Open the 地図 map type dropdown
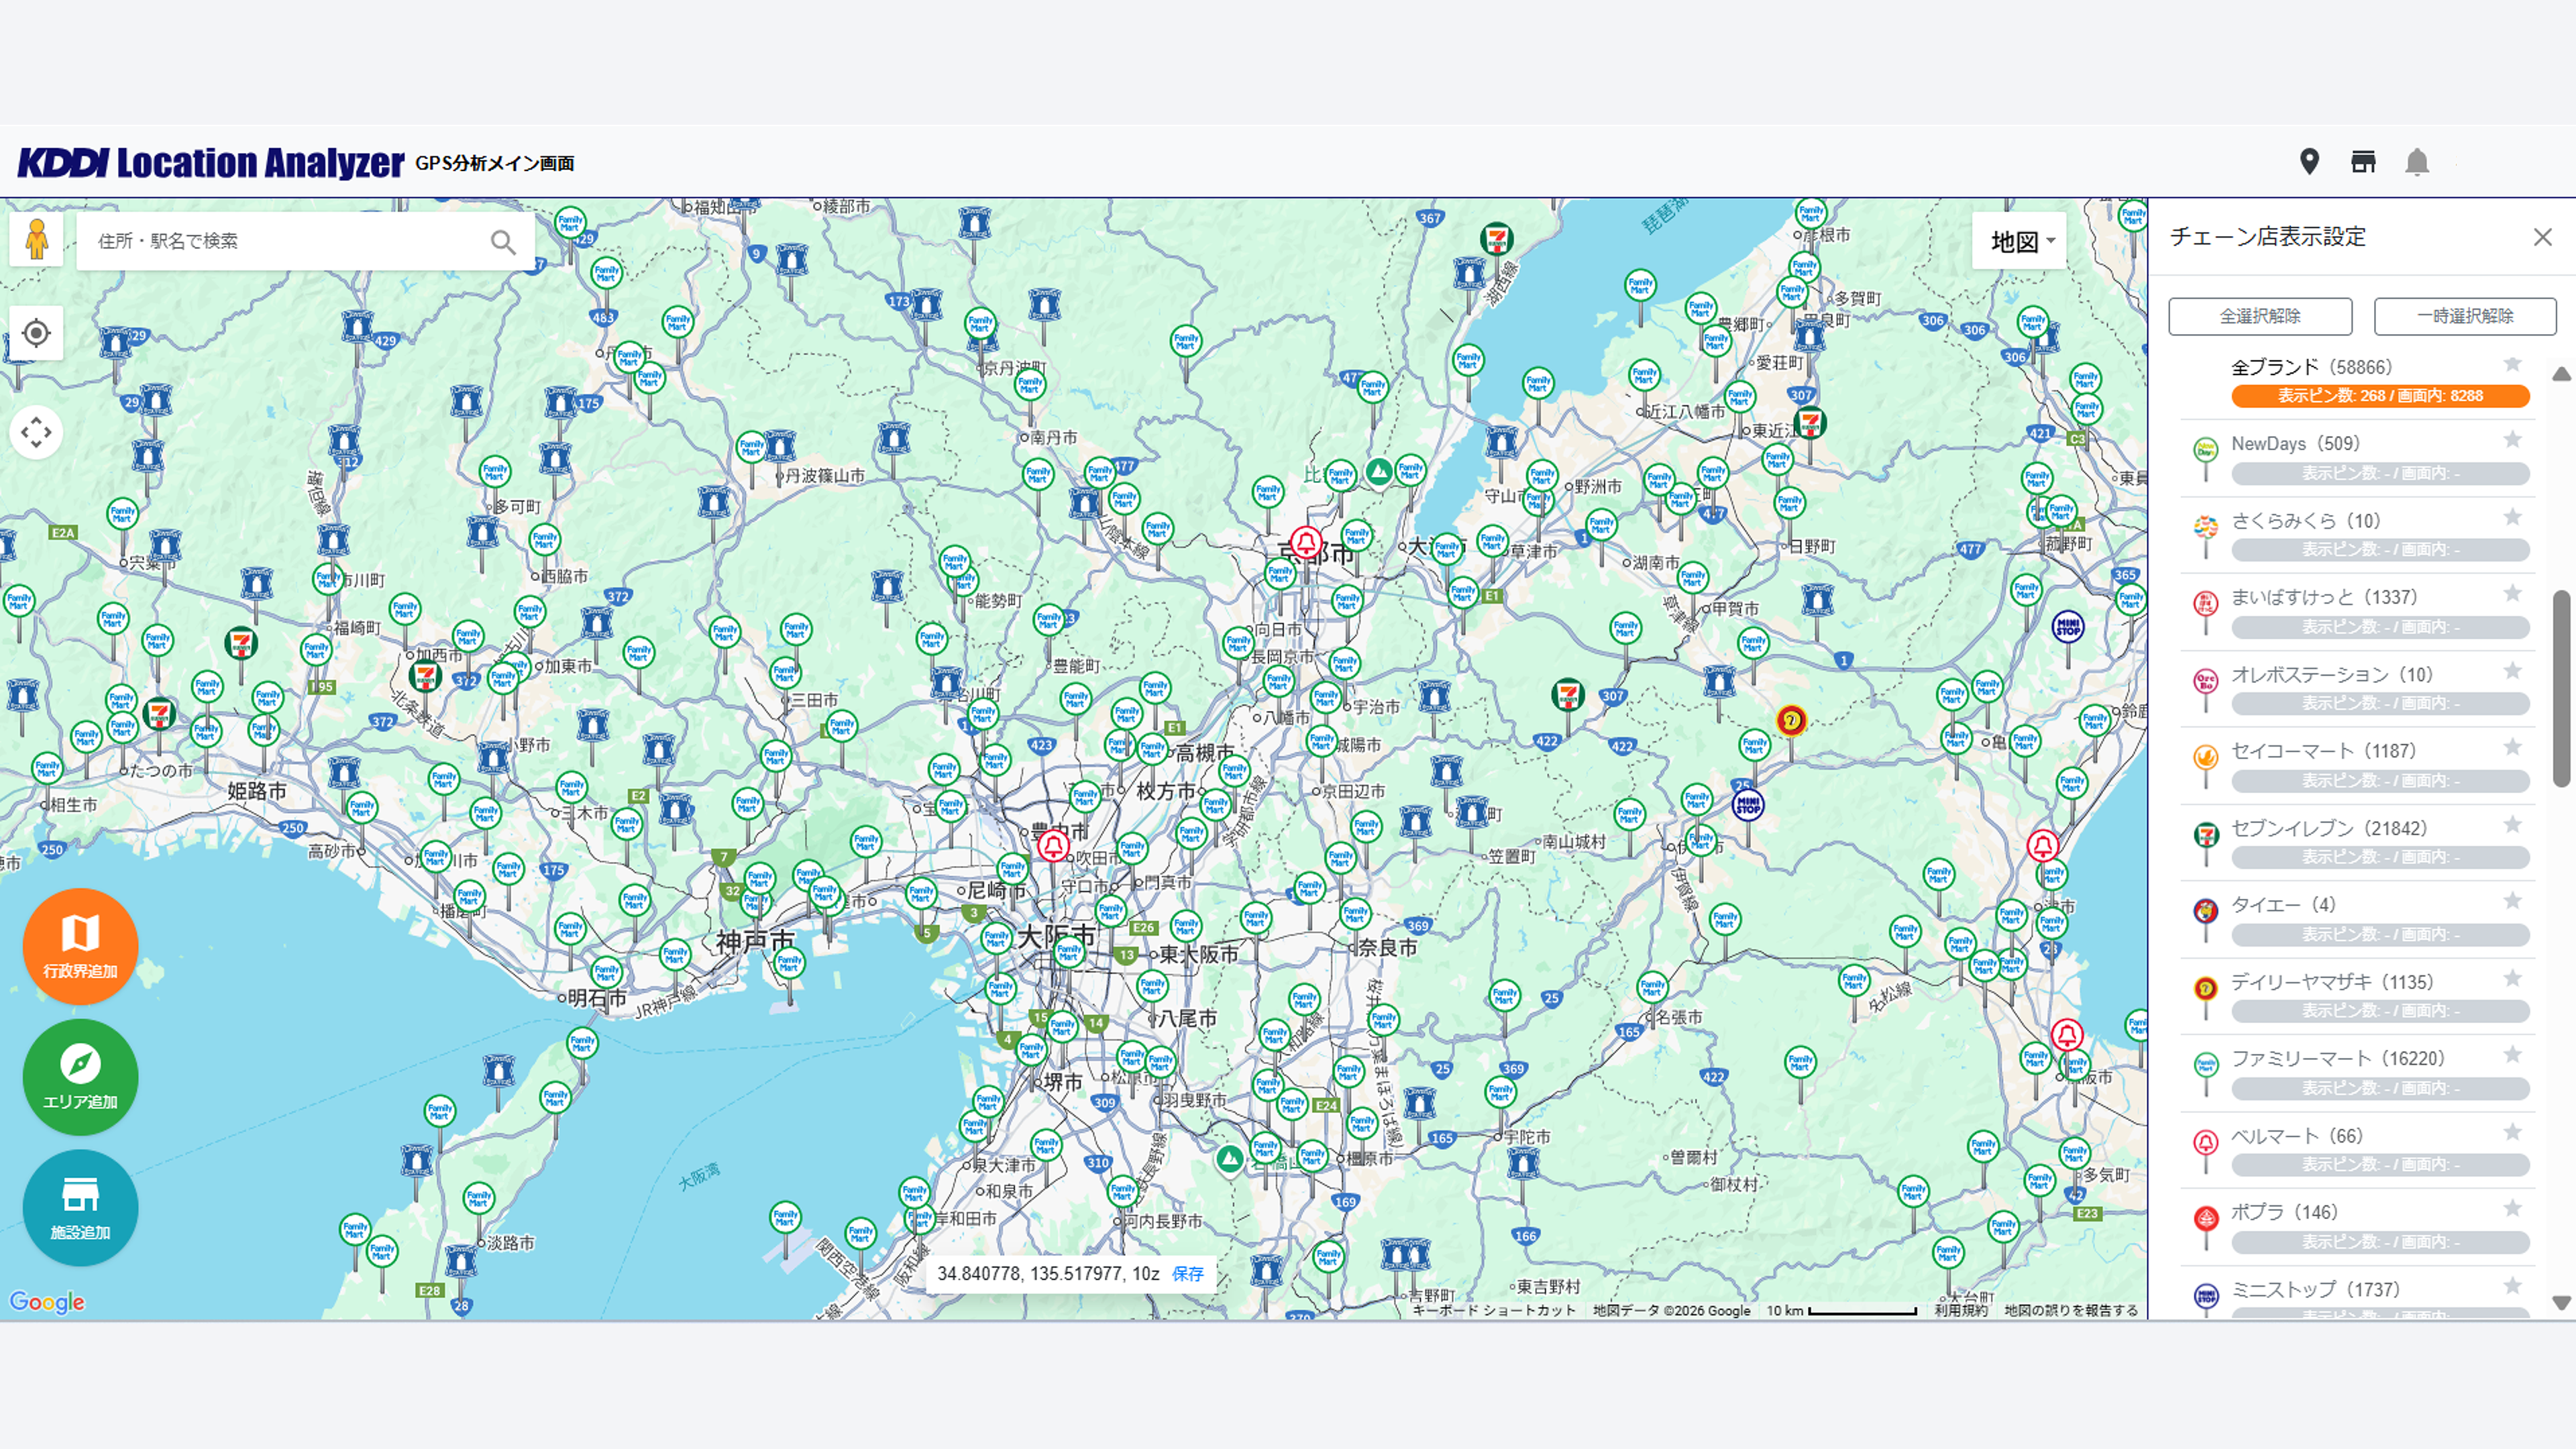This screenshot has height=1449, width=2576. tap(2020, 241)
